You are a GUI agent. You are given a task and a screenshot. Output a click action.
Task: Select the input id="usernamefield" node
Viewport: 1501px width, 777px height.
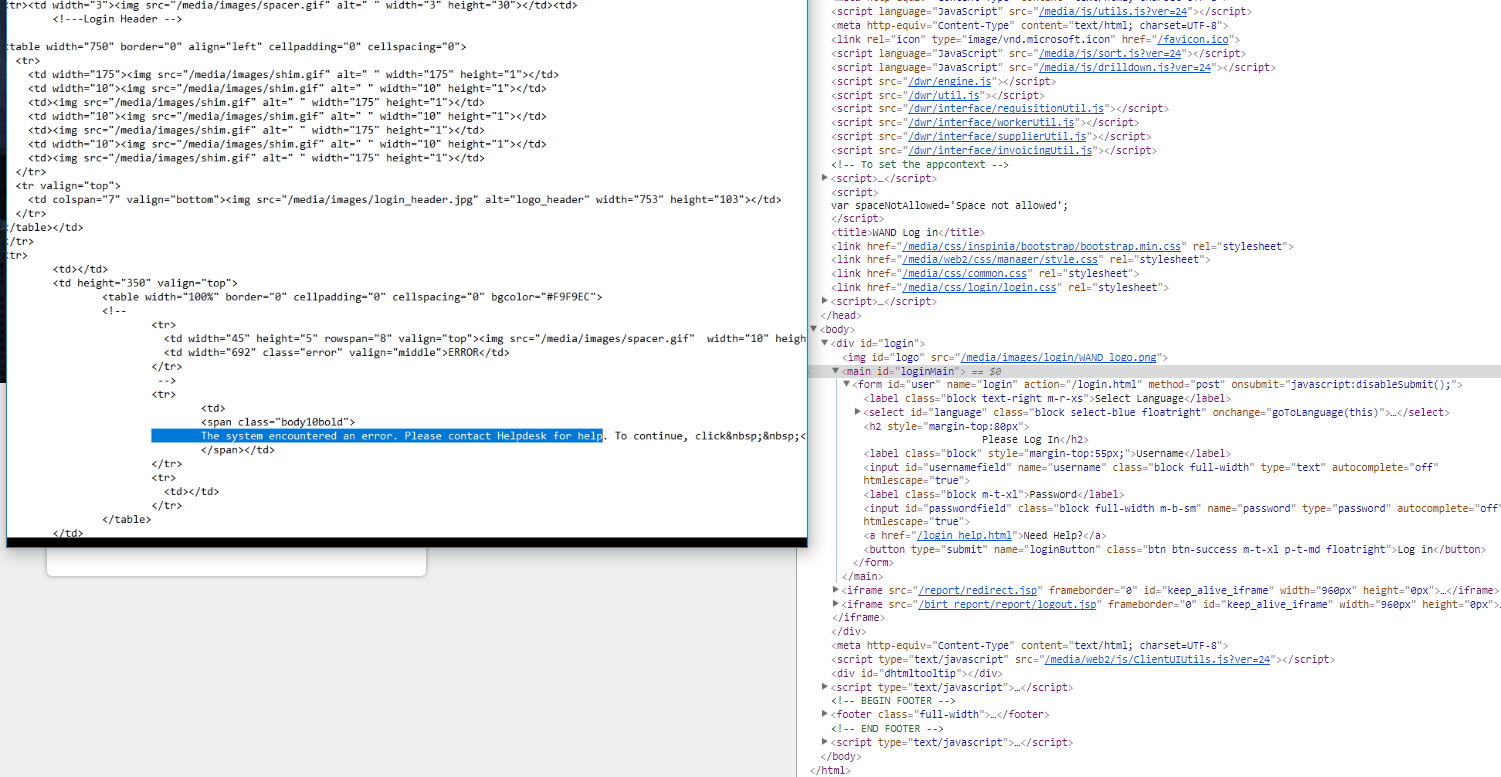1150,474
